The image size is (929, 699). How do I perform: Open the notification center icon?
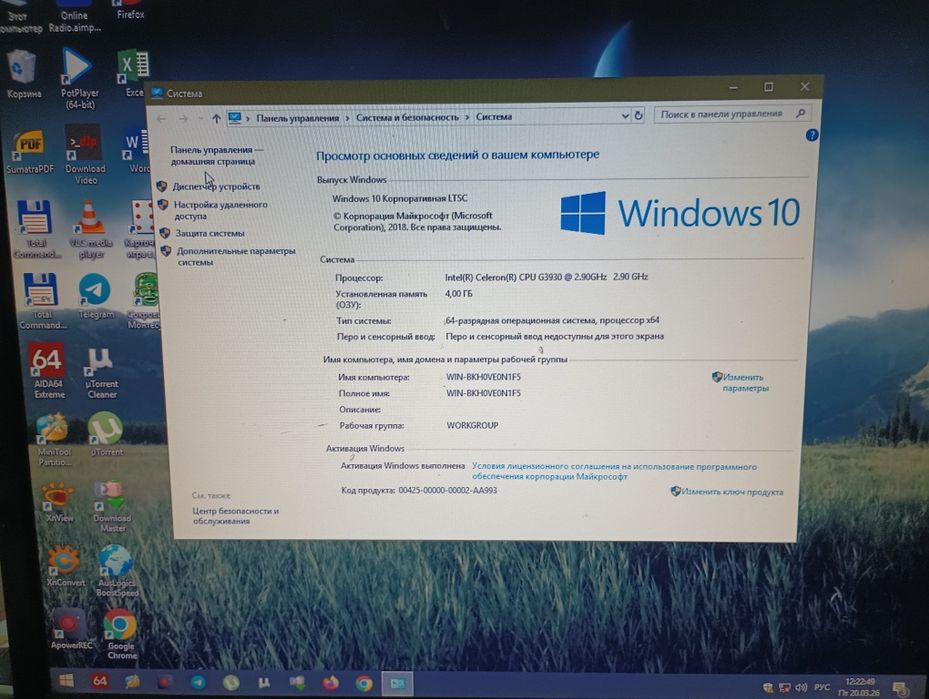pos(901,689)
